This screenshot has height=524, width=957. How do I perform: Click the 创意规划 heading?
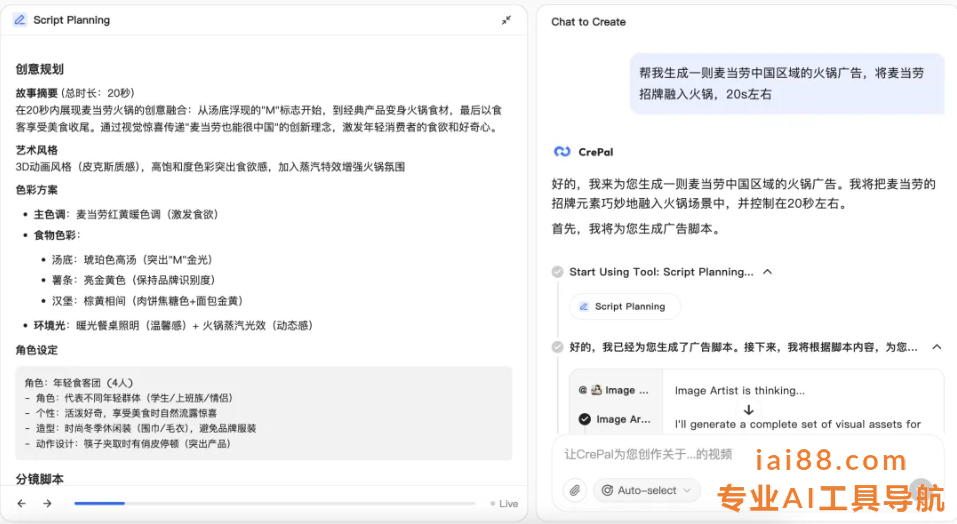(40, 69)
